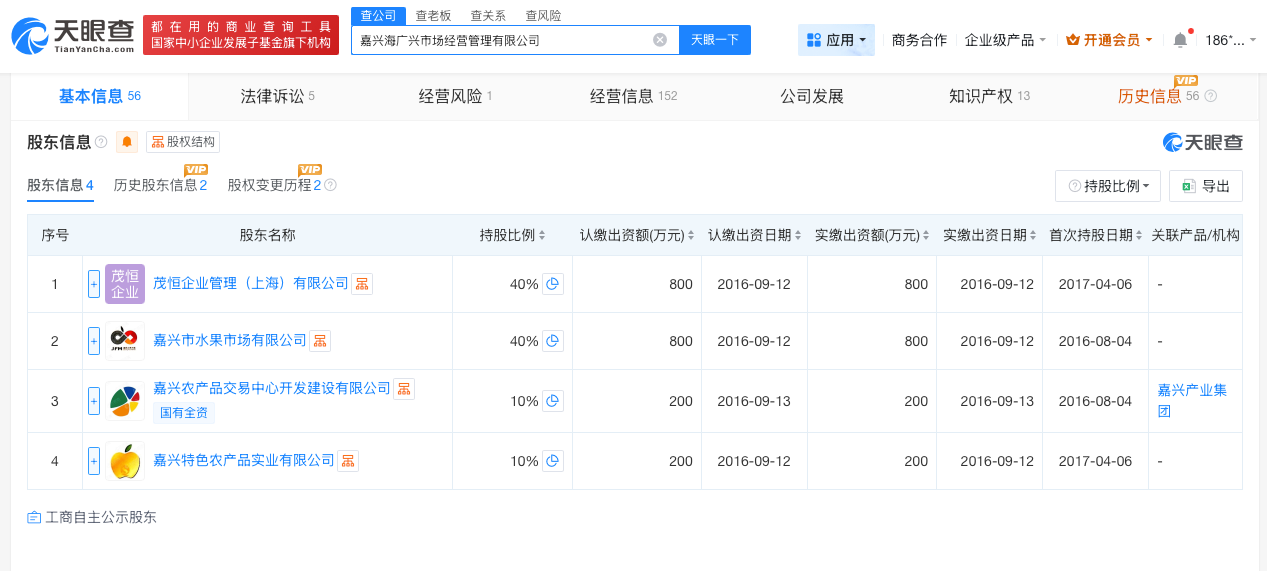The image size is (1267, 571).
Task: Select 查公司 search mode tab
Action: click(378, 15)
